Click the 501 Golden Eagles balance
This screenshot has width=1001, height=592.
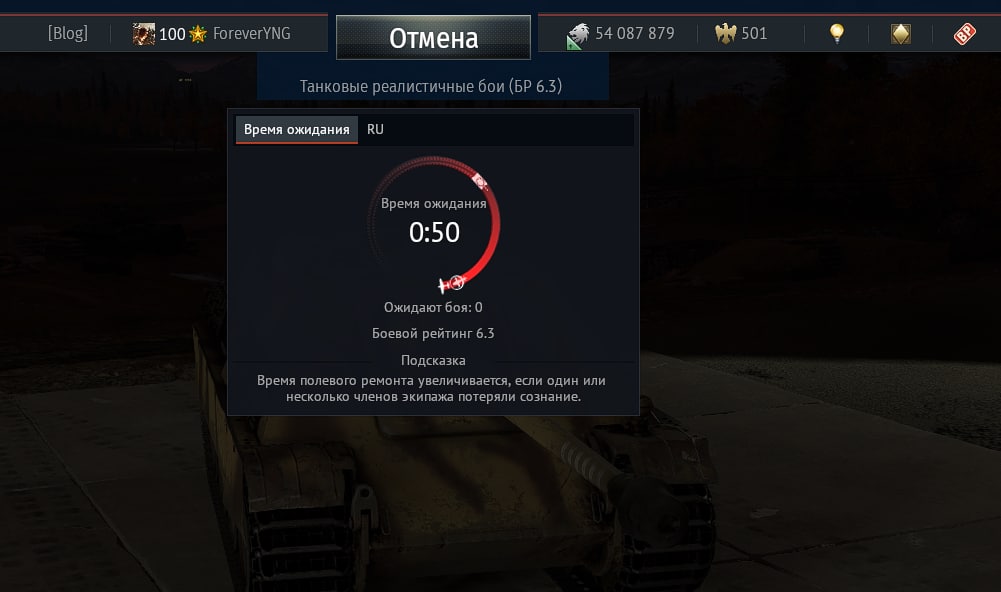coord(754,33)
